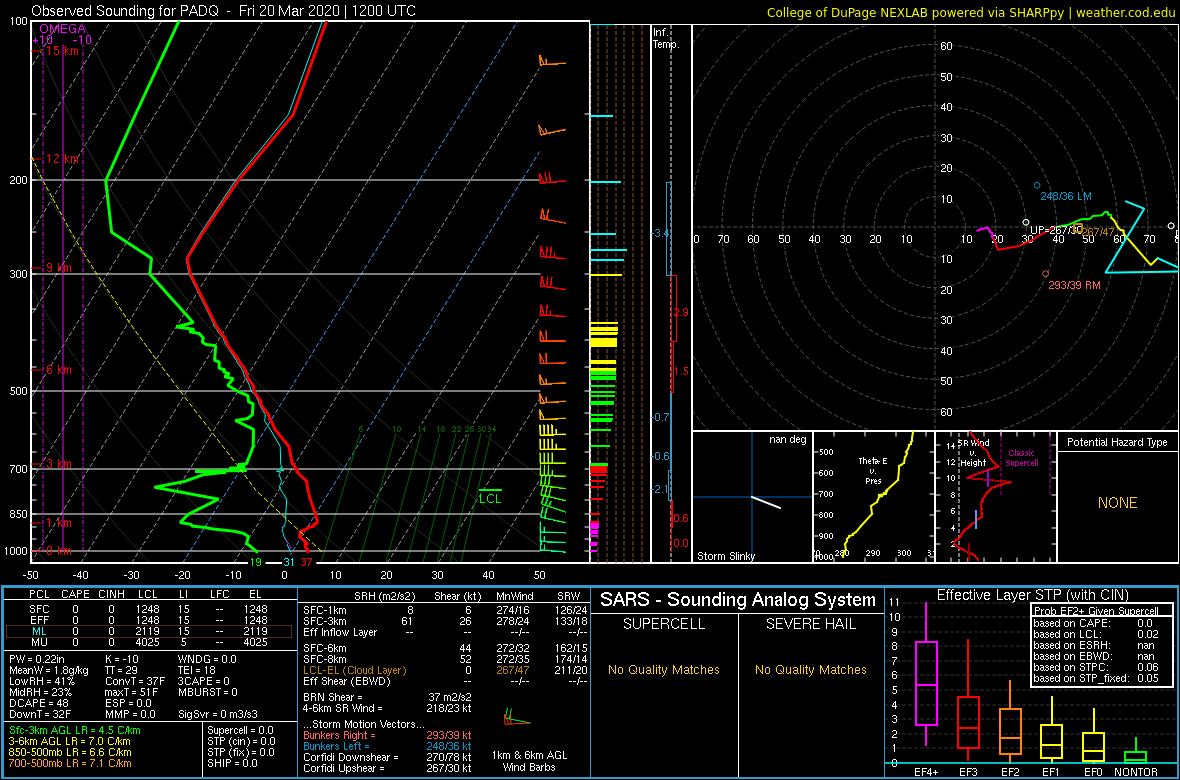The height and width of the screenshot is (780, 1180).
Task: Click the CAPE column header
Action: click(x=75, y=596)
